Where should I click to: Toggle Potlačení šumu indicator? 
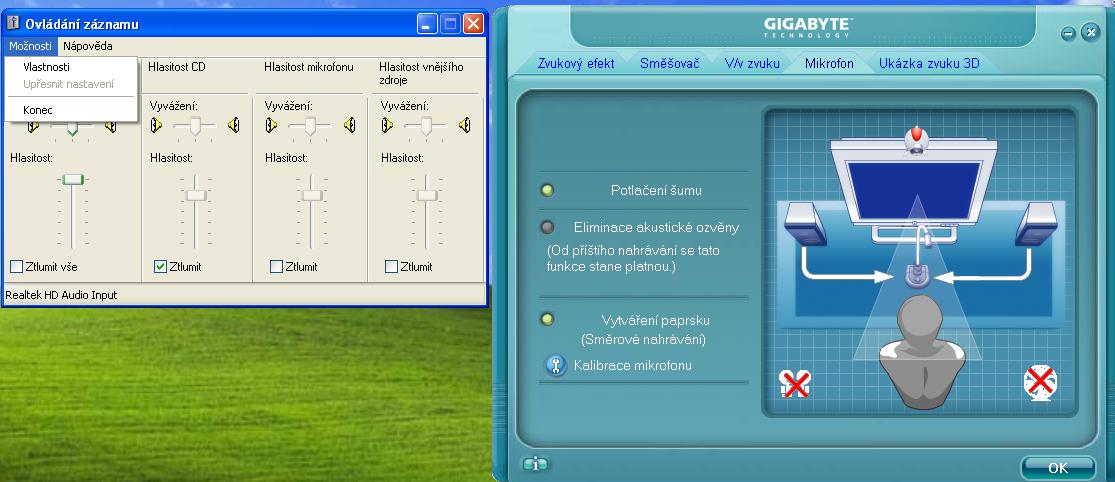547,191
